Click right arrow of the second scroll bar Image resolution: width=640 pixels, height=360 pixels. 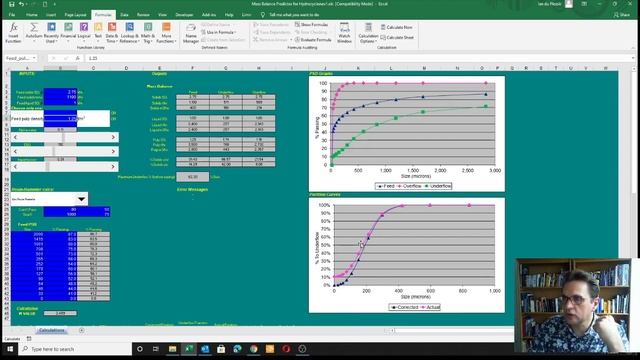tap(113, 151)
